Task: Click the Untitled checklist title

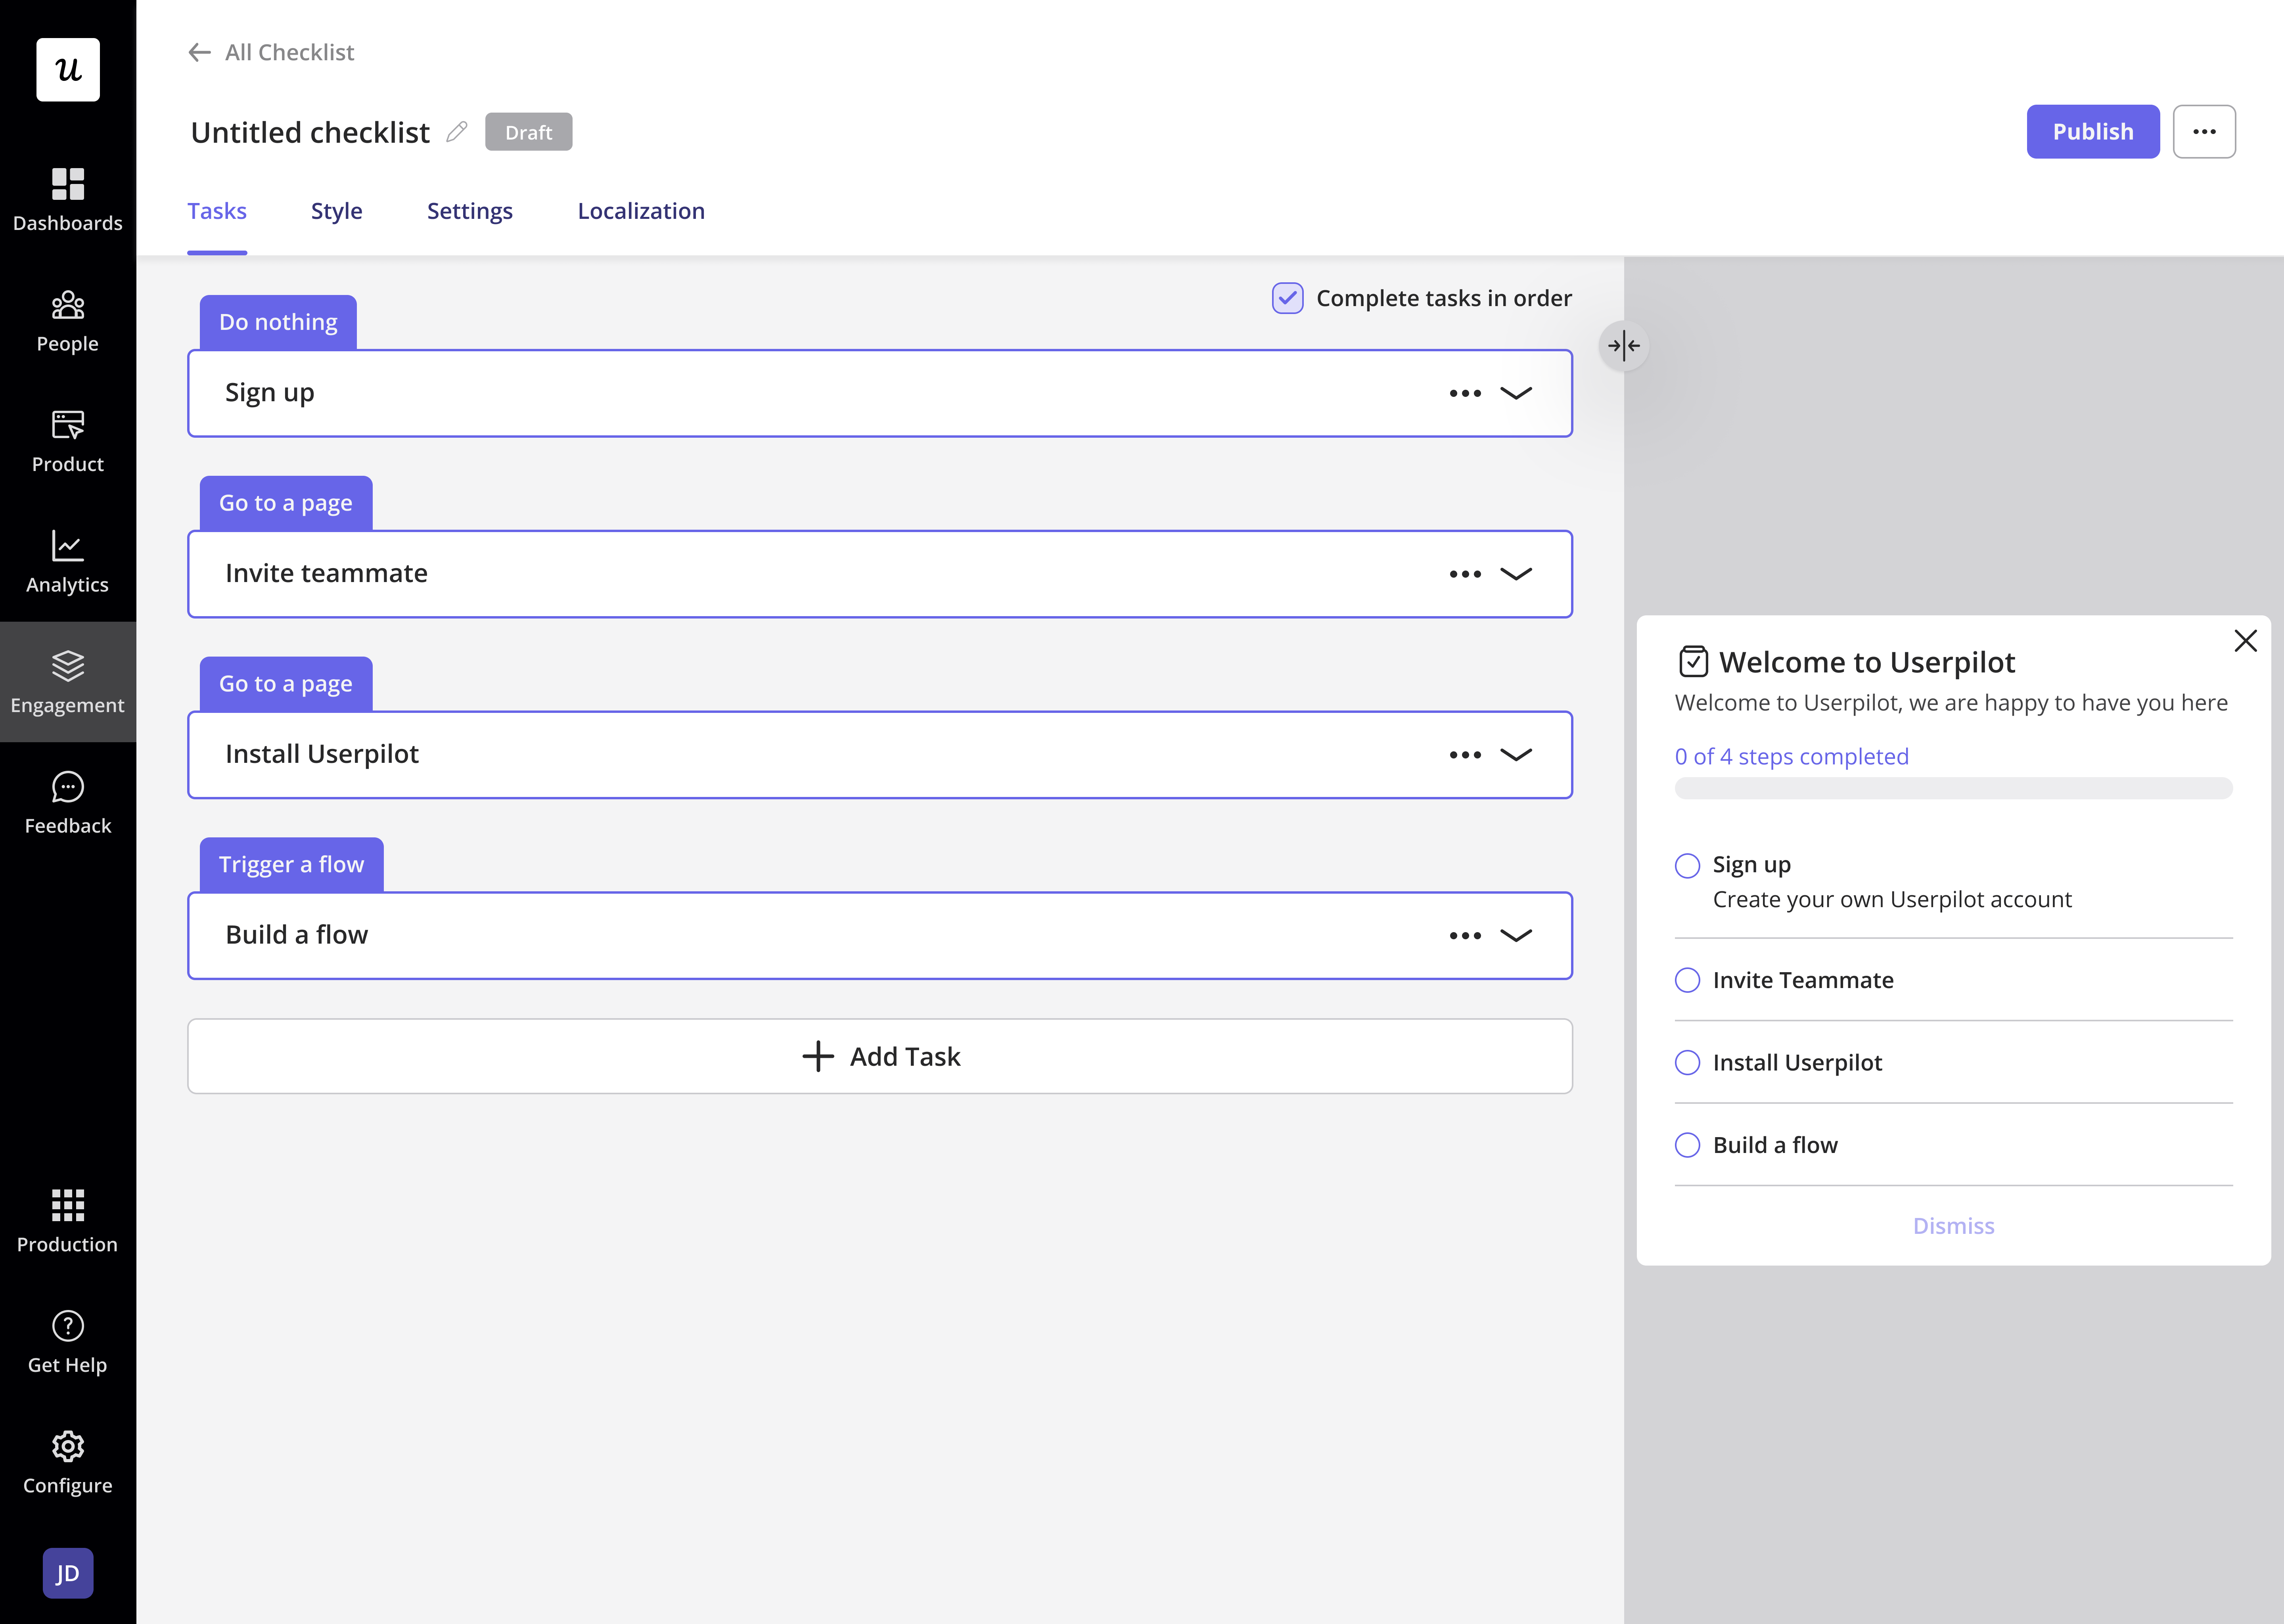Action: click(310, 132)
